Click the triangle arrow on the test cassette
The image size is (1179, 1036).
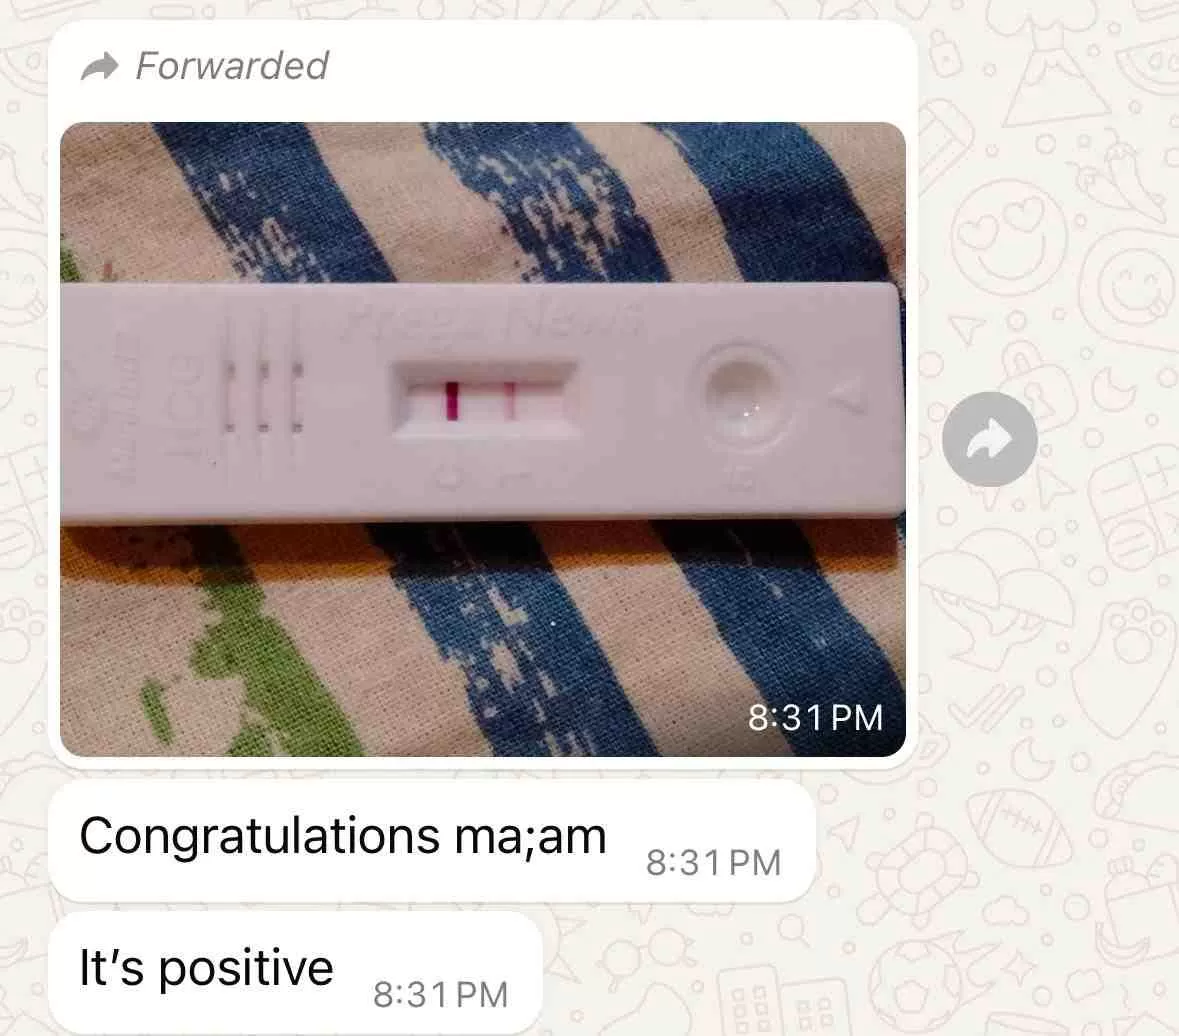[849, 395]
